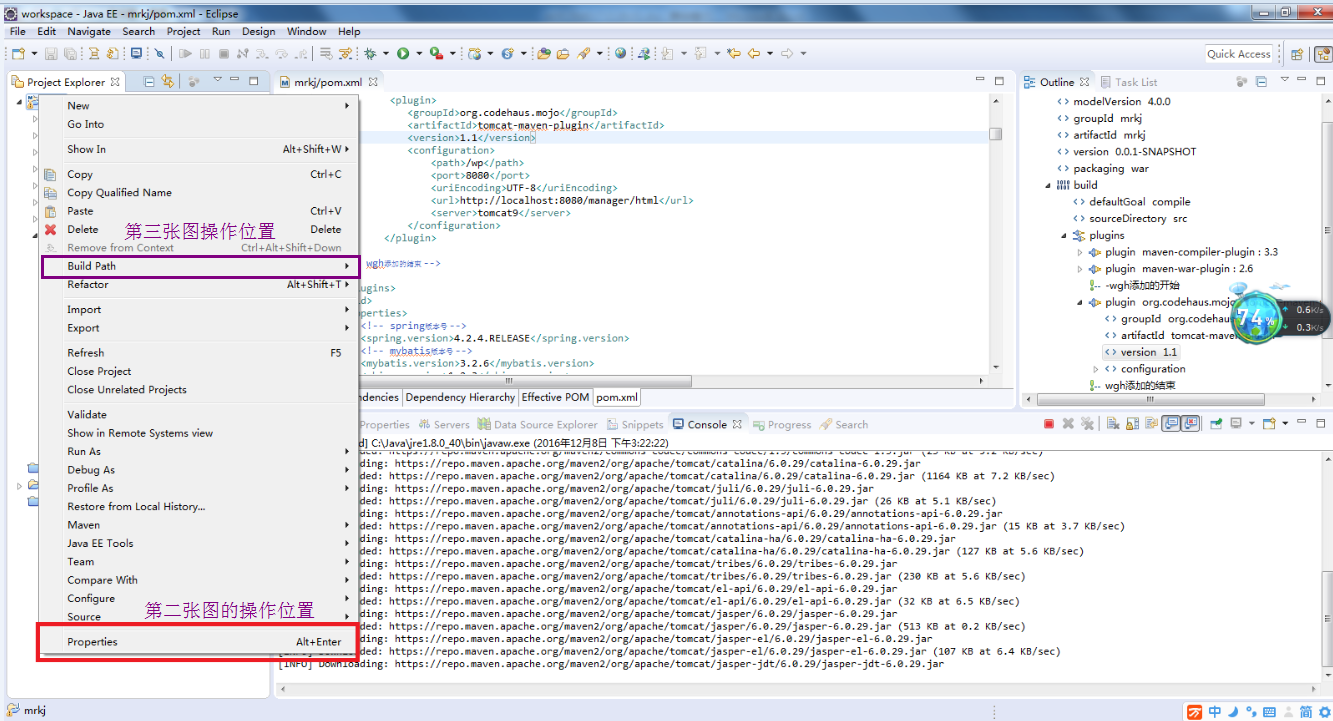Open the Build Path submenu
Image resolution: width=1333 pixels, height=721 pixels.
click(x=200, y=266)
